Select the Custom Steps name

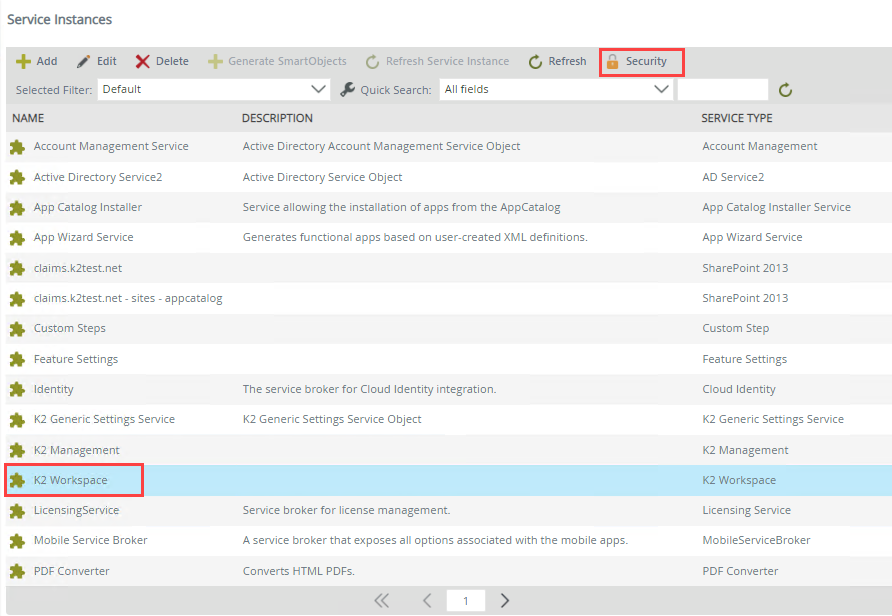(x=69, y=328)
